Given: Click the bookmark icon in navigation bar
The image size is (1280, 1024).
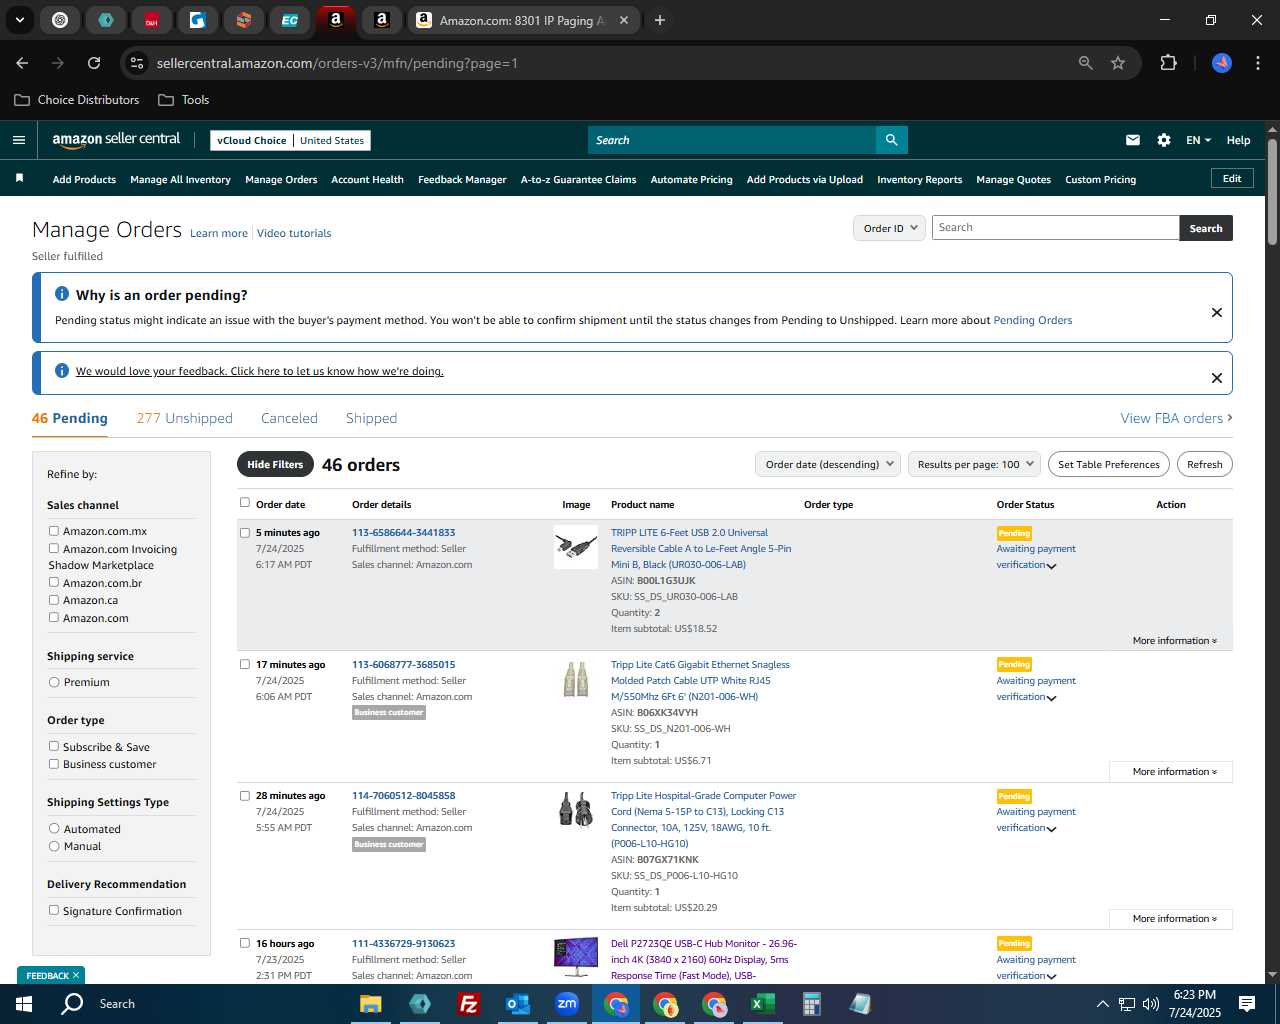Looking at the screenshot, I should pyautogui.click(x=19, y=179).
